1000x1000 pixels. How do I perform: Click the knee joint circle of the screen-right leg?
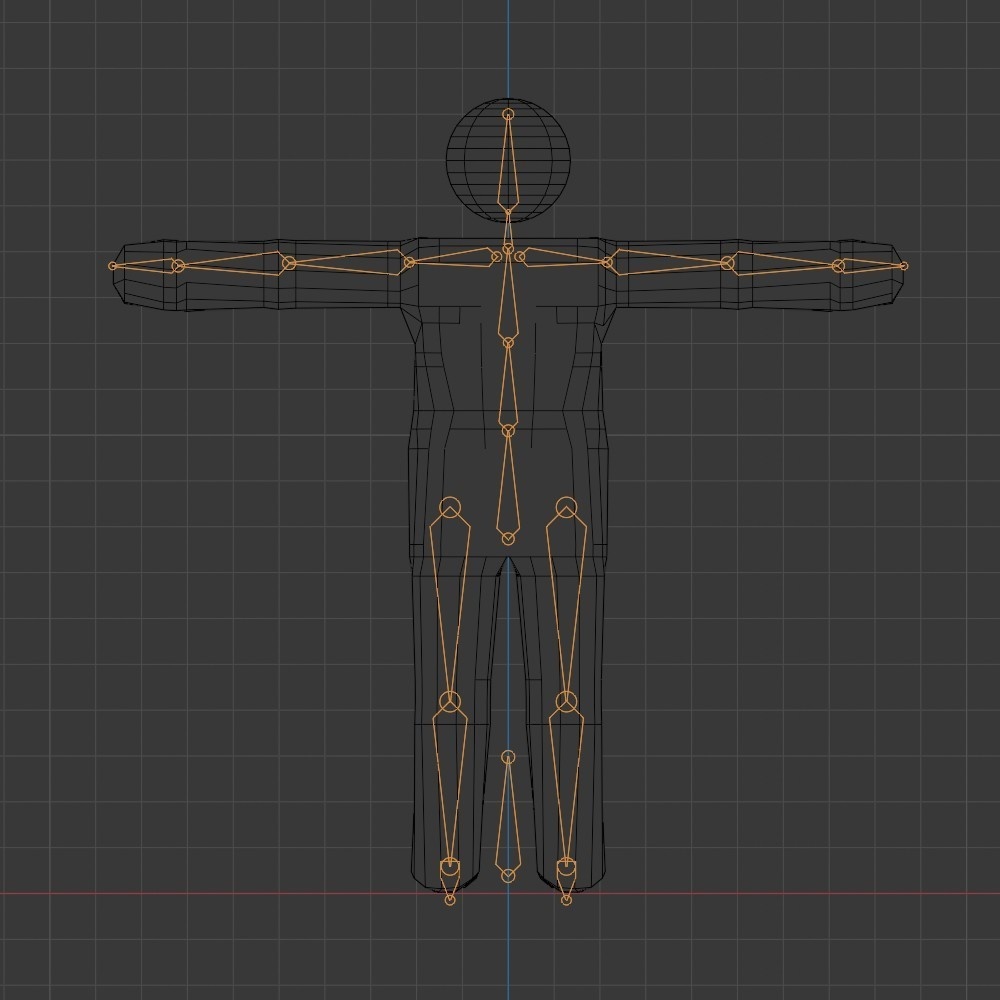566,702
